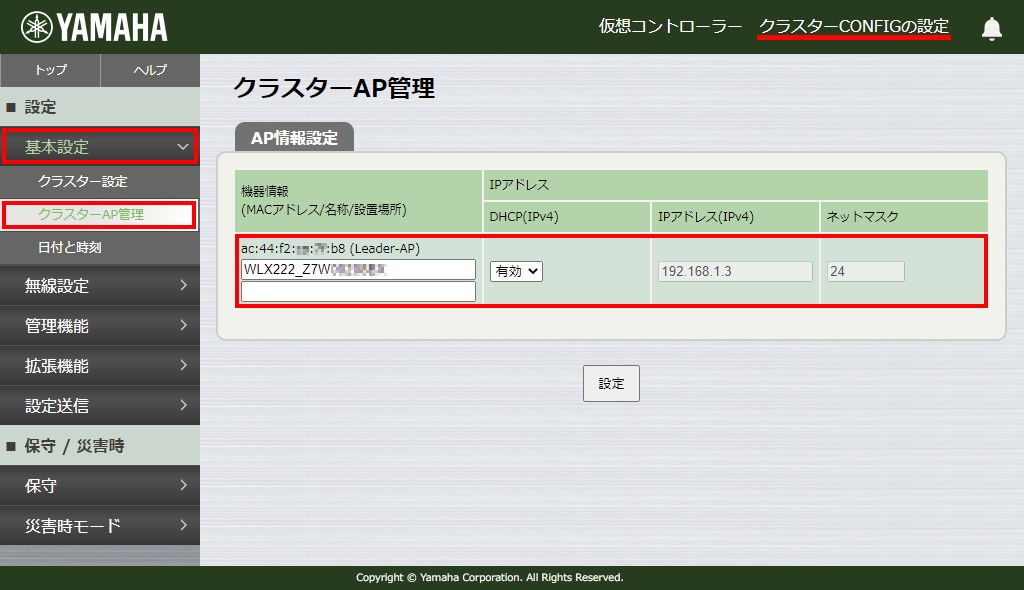
Task: Open the notification bell
Action: (991, 27)
